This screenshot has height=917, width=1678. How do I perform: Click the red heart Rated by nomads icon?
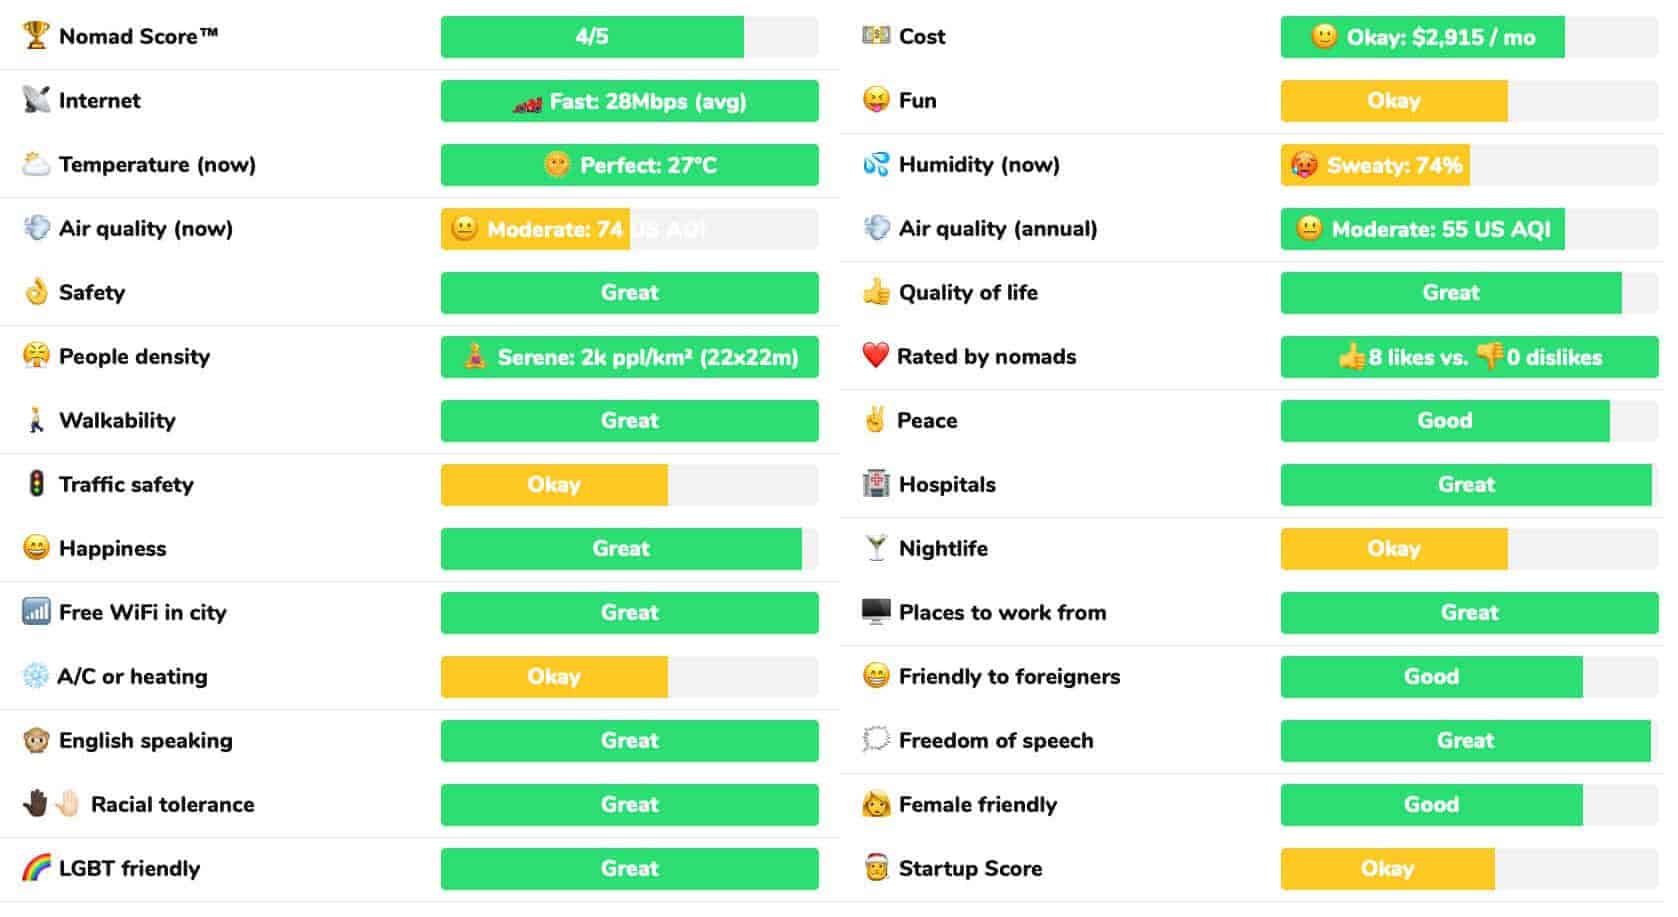(875, 356)
